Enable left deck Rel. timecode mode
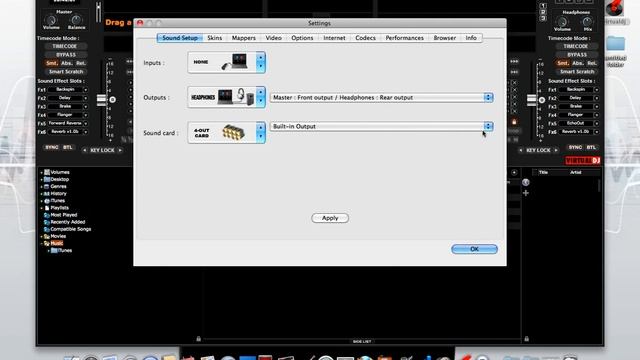The image size is (640, 360). coord(81,63)
